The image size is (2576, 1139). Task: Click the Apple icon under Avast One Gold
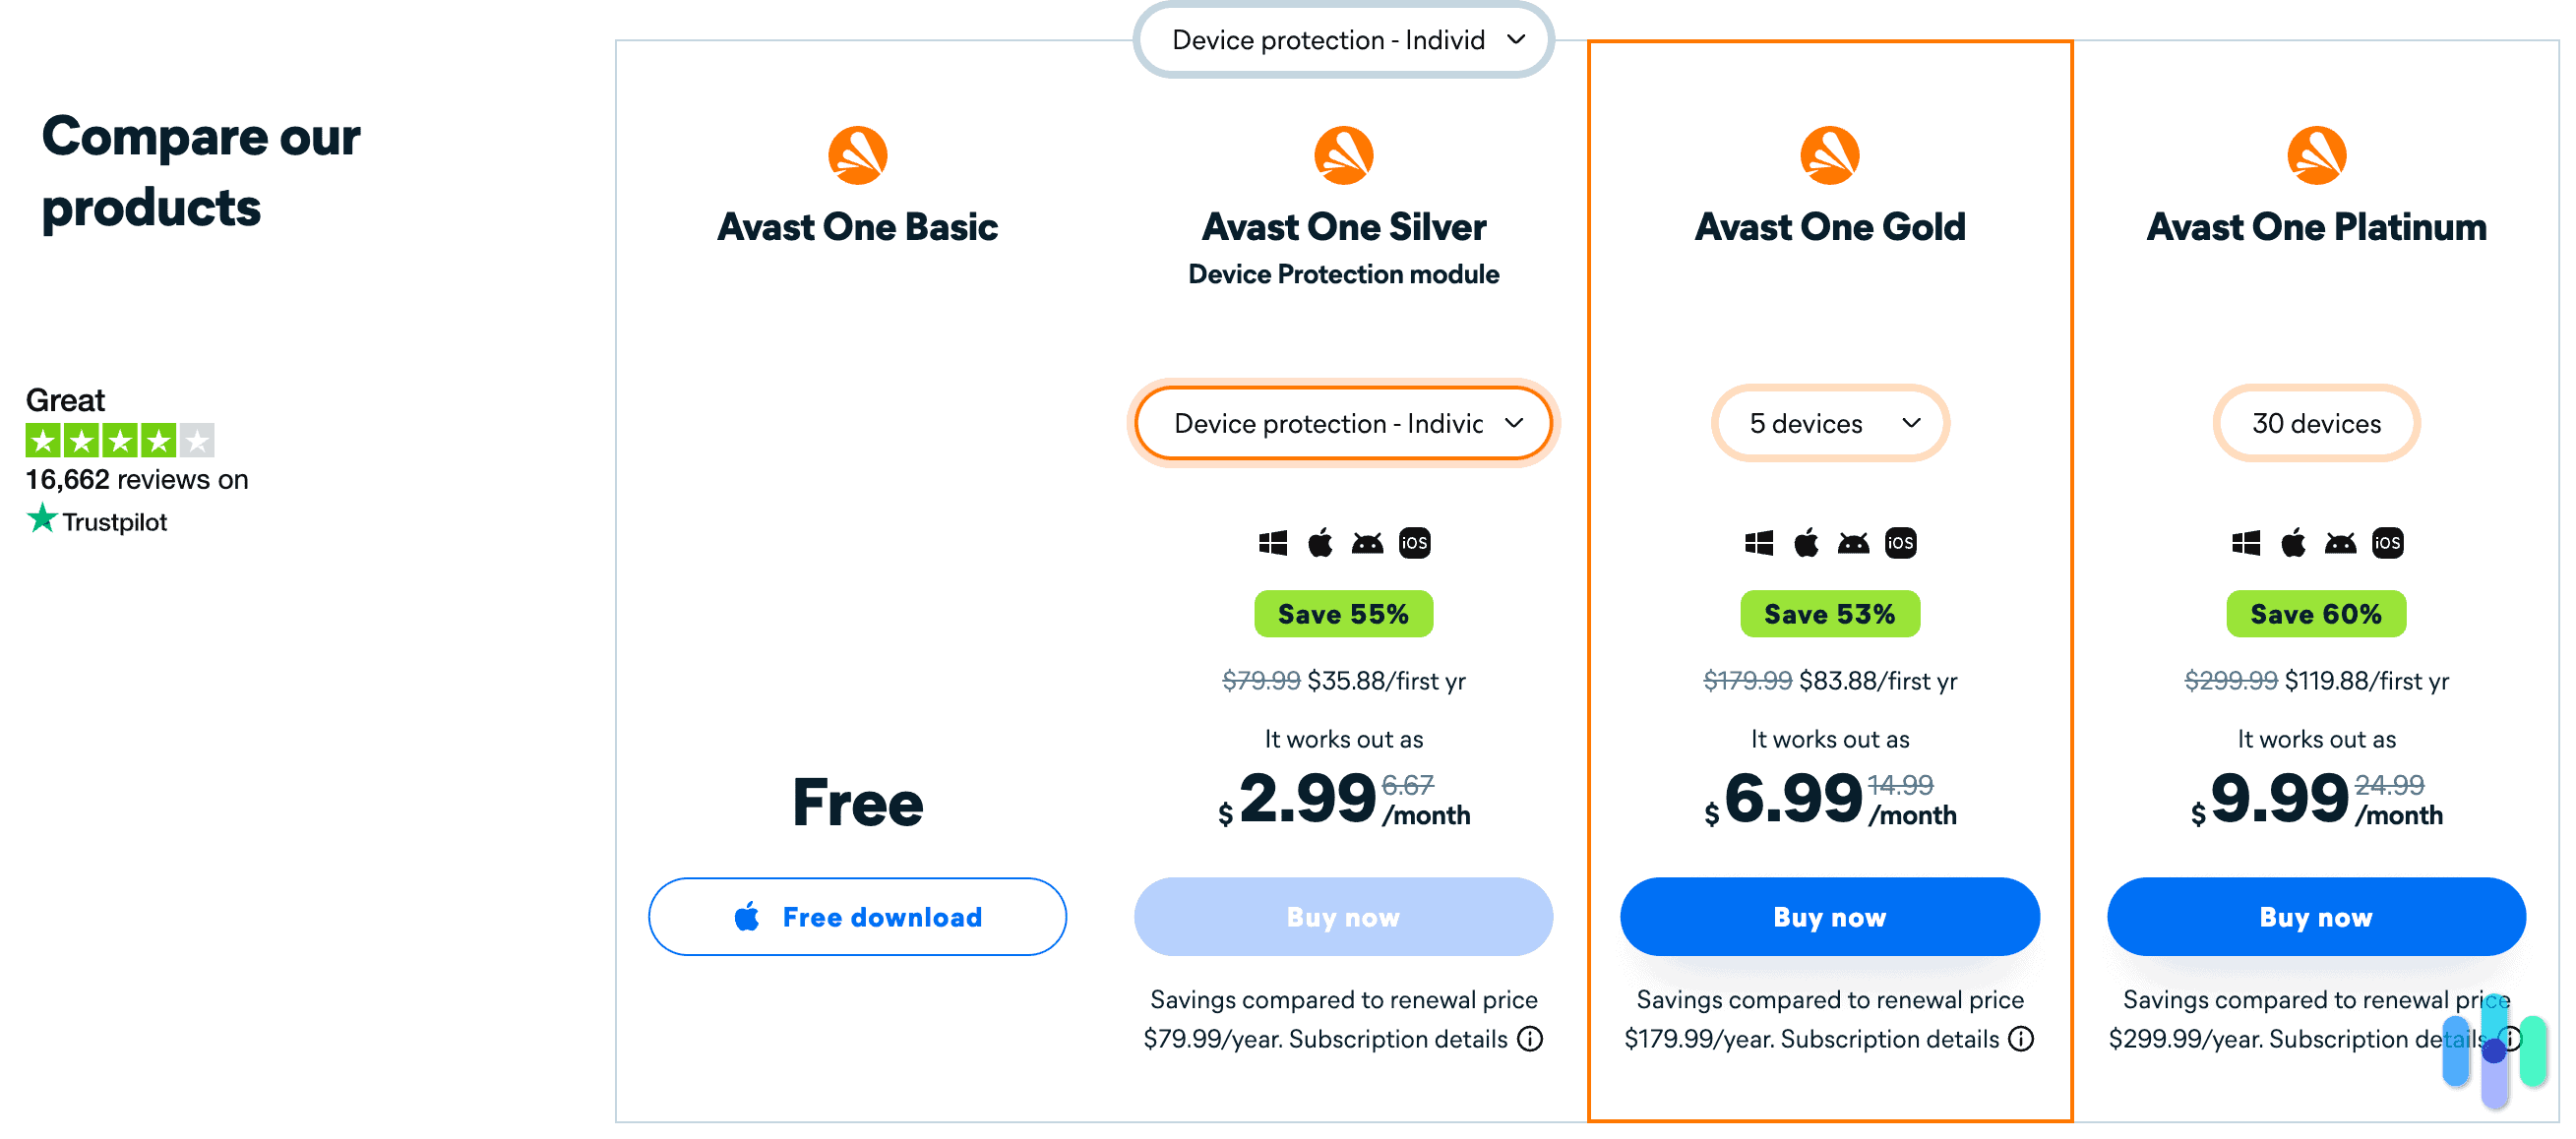point(1805,542)
